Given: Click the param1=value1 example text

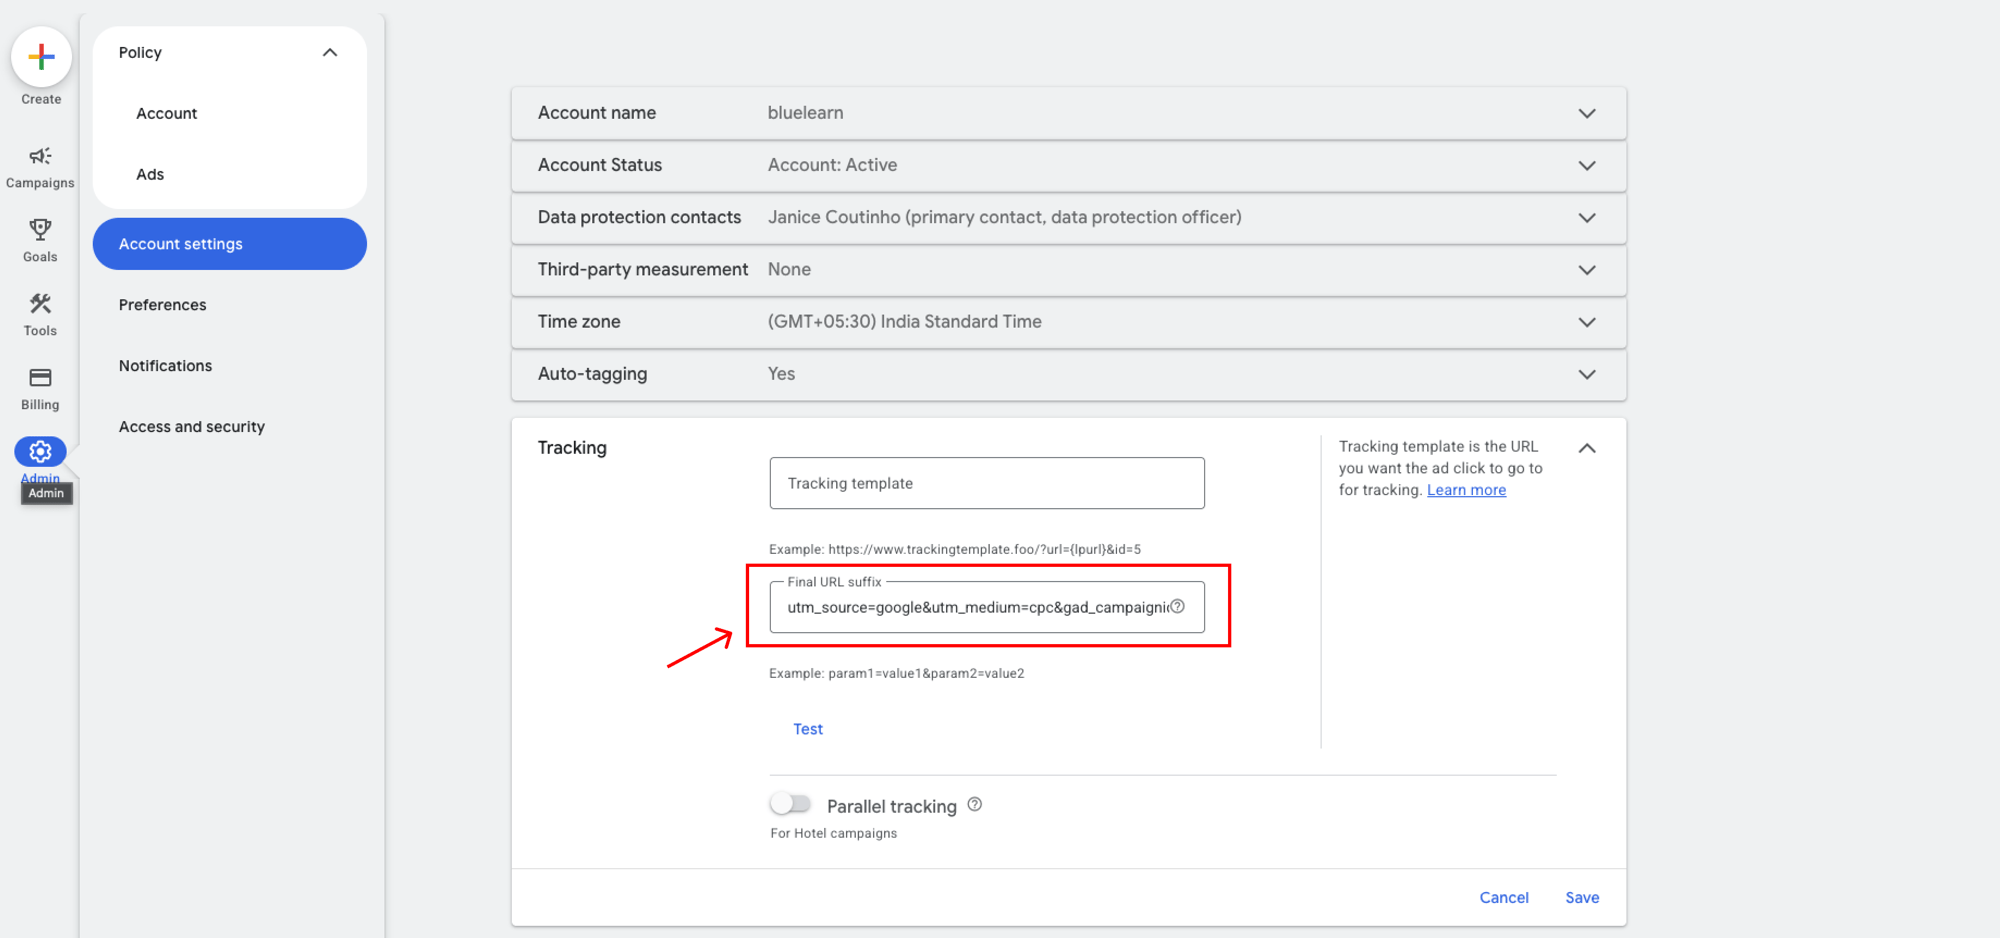Looking at the screenshot, I should click(896, 673).
